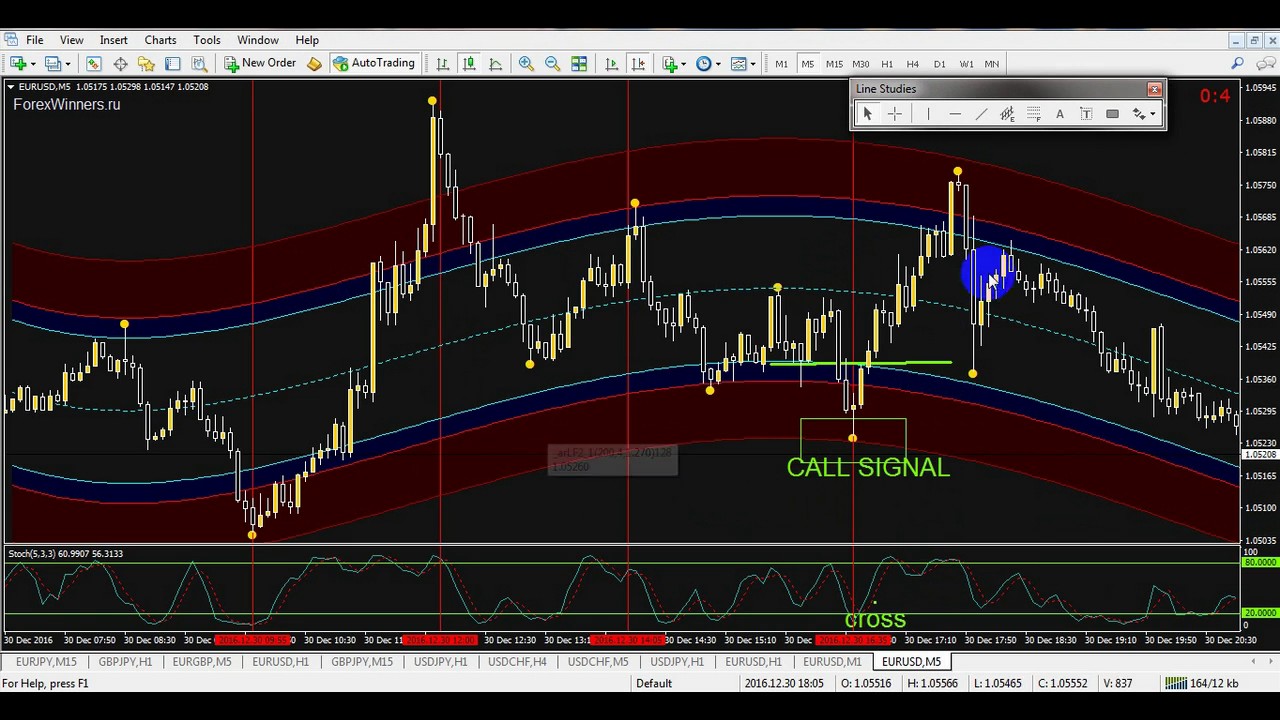Open the File menu
The image size is (1280, 720).
[34, 40]
